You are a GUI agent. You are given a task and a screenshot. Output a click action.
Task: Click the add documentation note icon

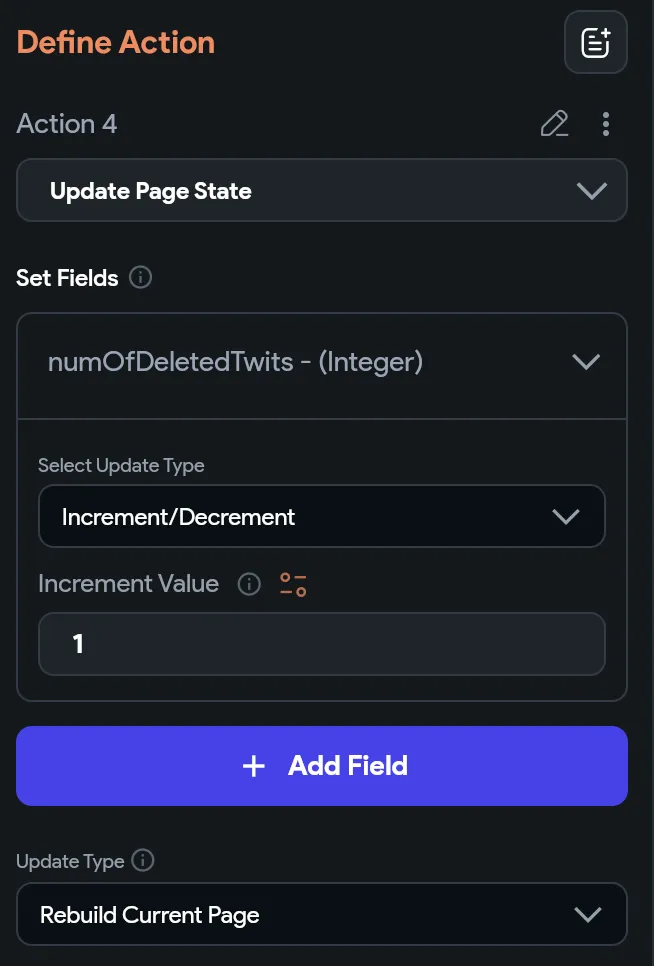pyautogui.click(x=596, y=43)
